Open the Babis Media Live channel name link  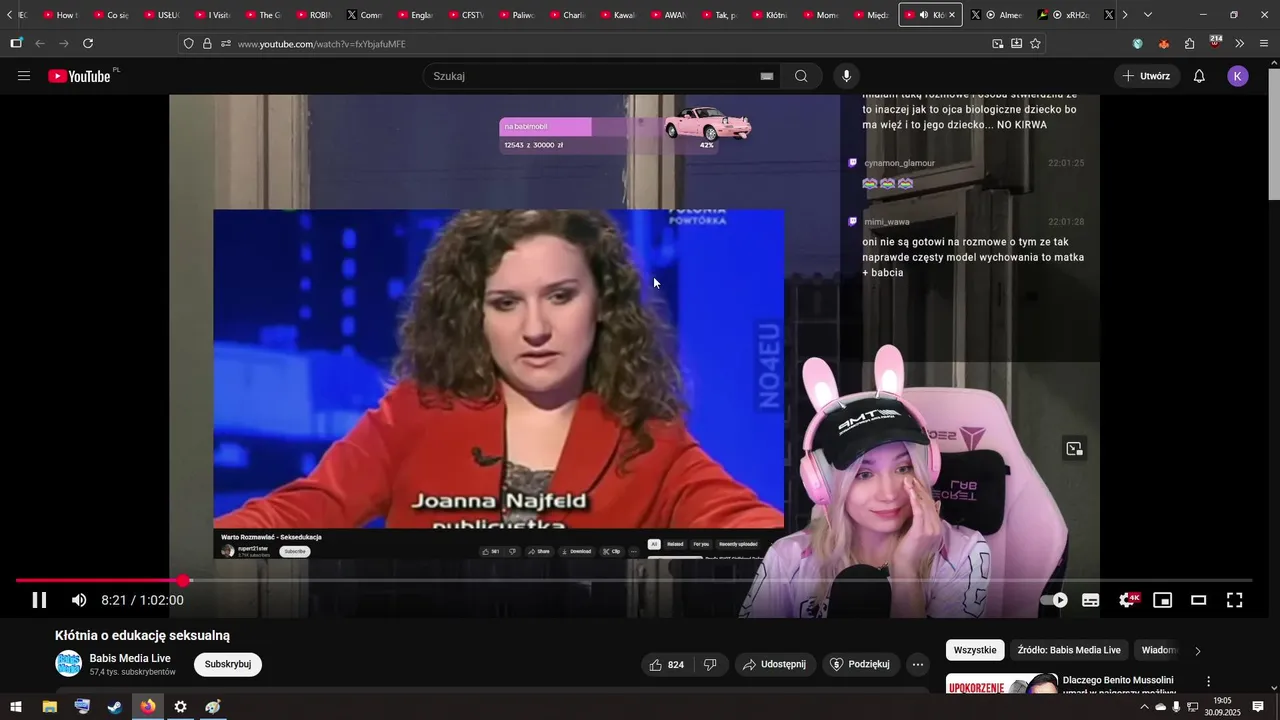coord(130,658)
